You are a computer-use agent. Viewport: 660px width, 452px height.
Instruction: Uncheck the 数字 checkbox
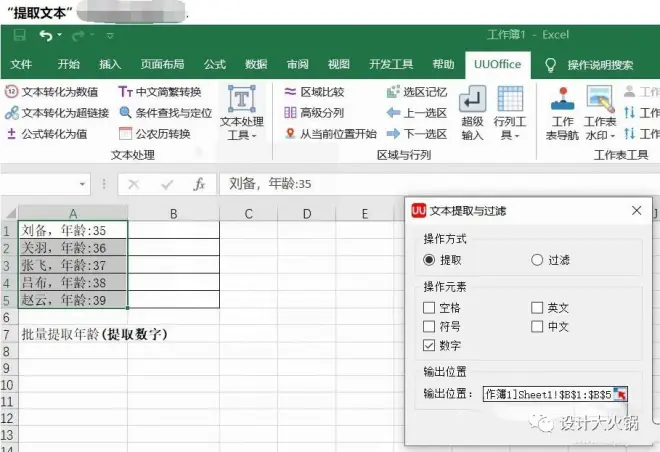[430, 345]
